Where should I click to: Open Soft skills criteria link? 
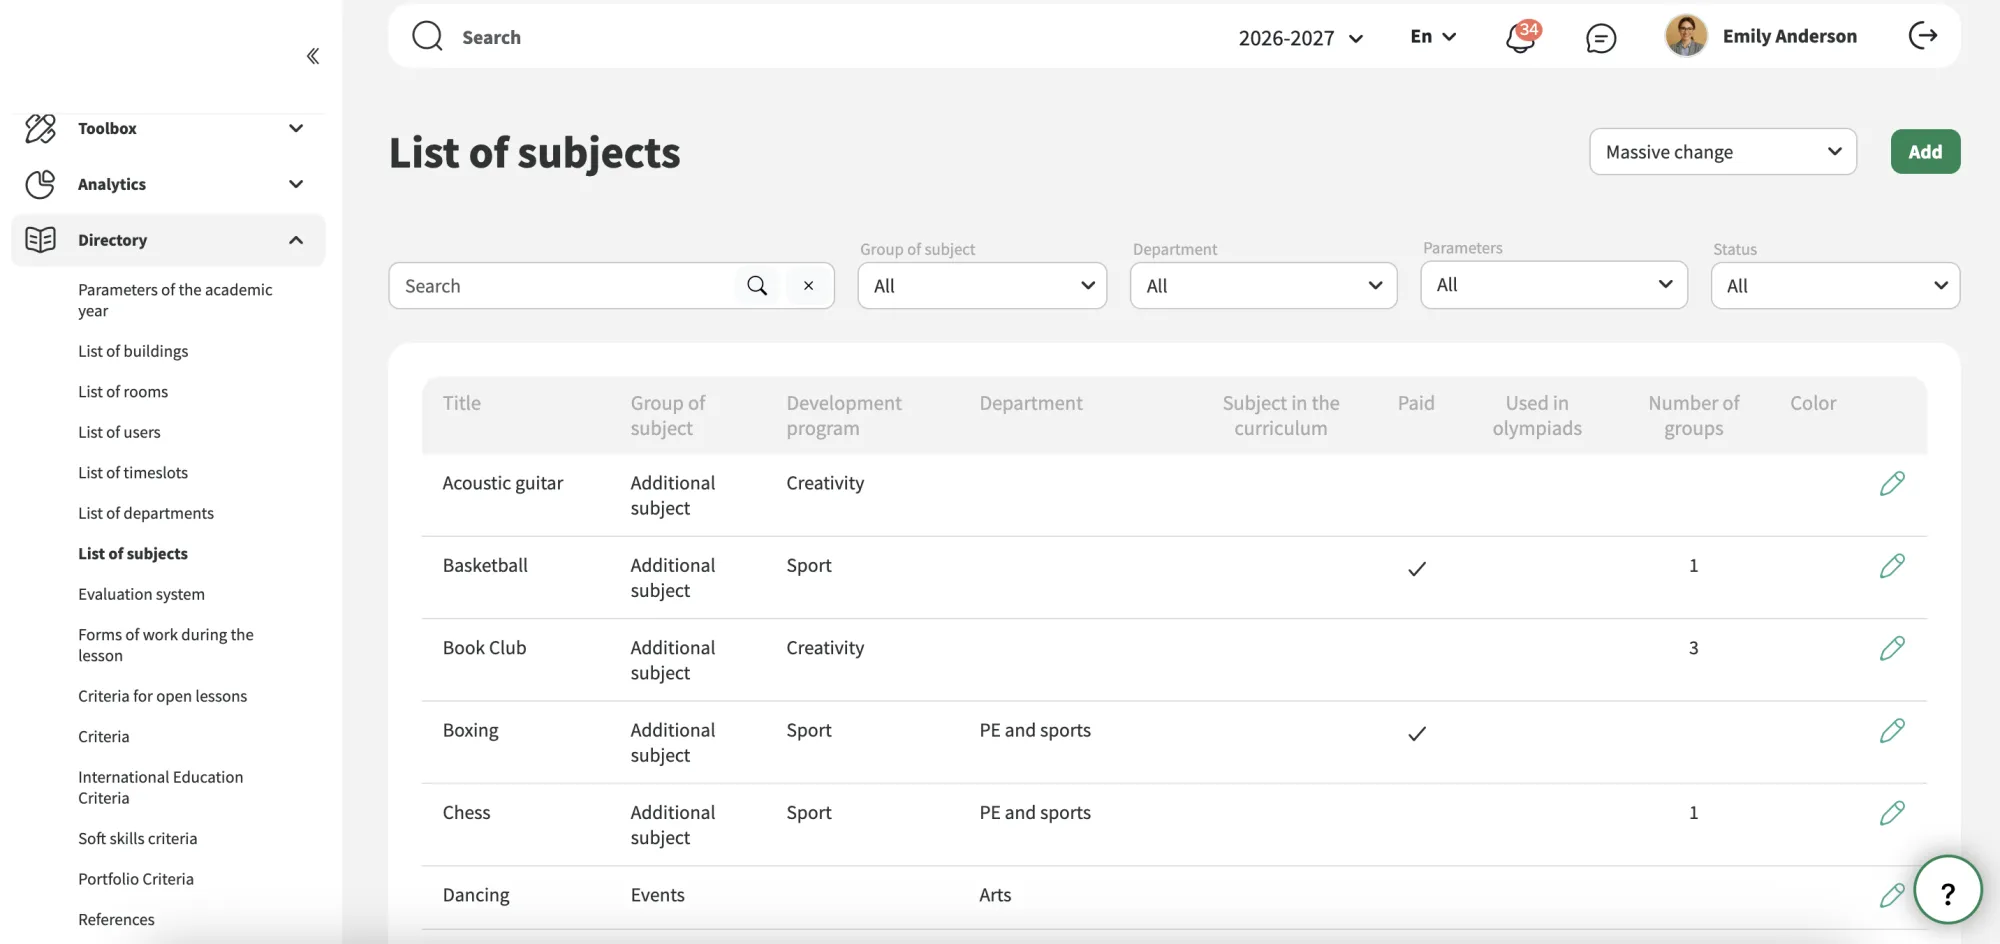click(138, 839)
